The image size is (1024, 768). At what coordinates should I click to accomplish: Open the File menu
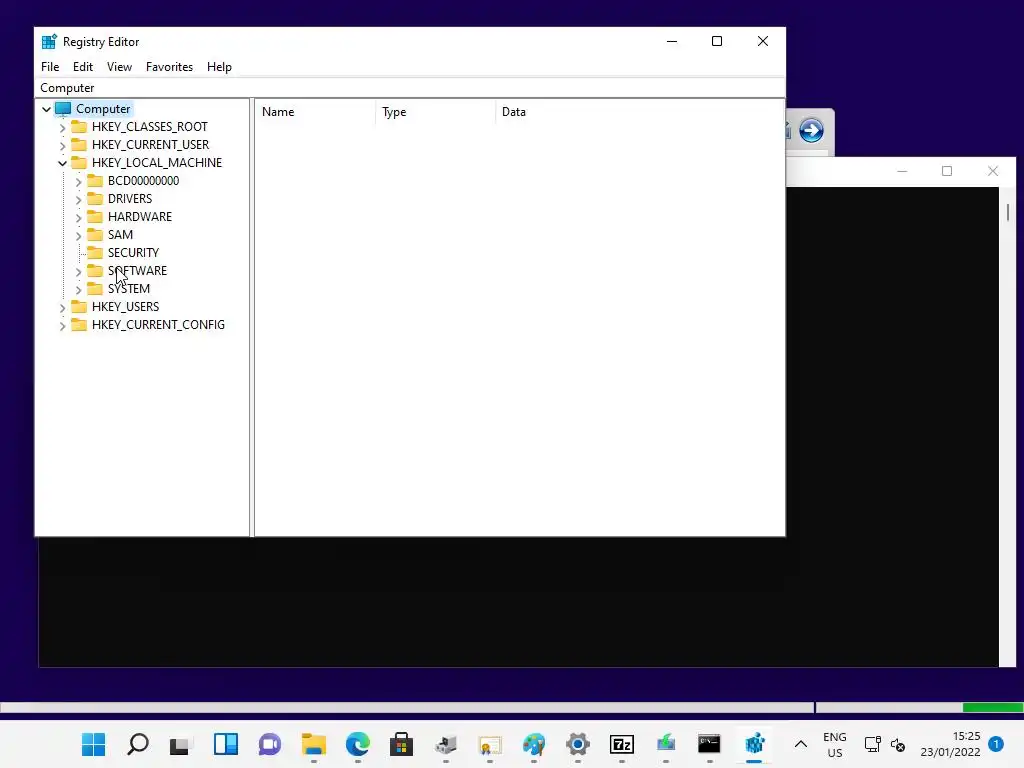[50, 67]
